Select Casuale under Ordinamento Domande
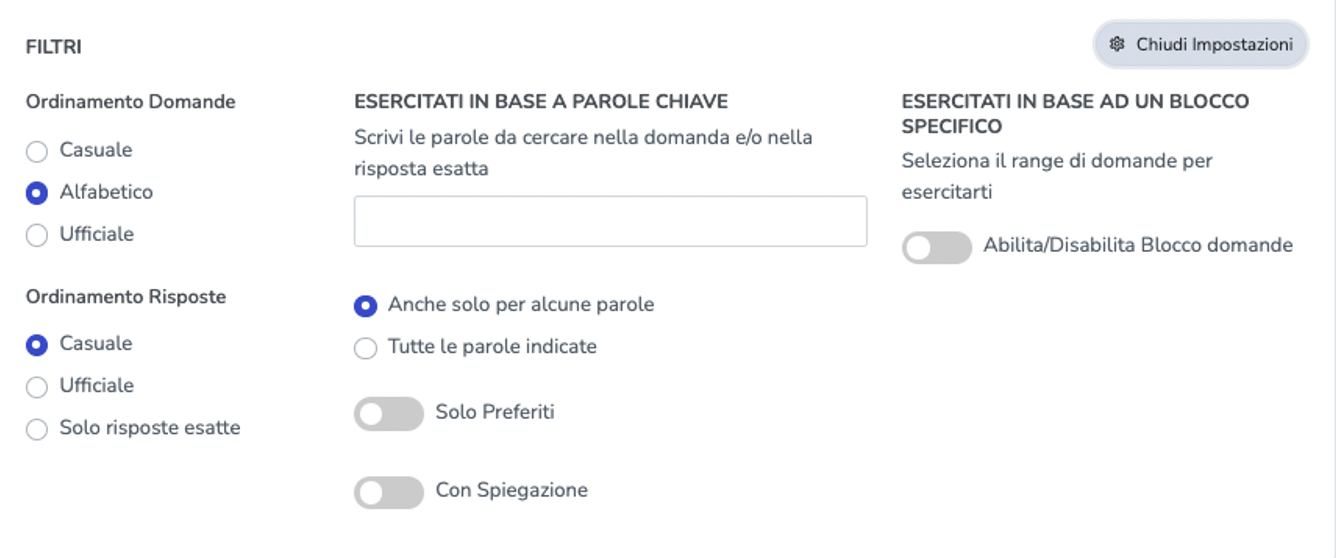This screenshot has height=558, width=1336. coord(37,151)
